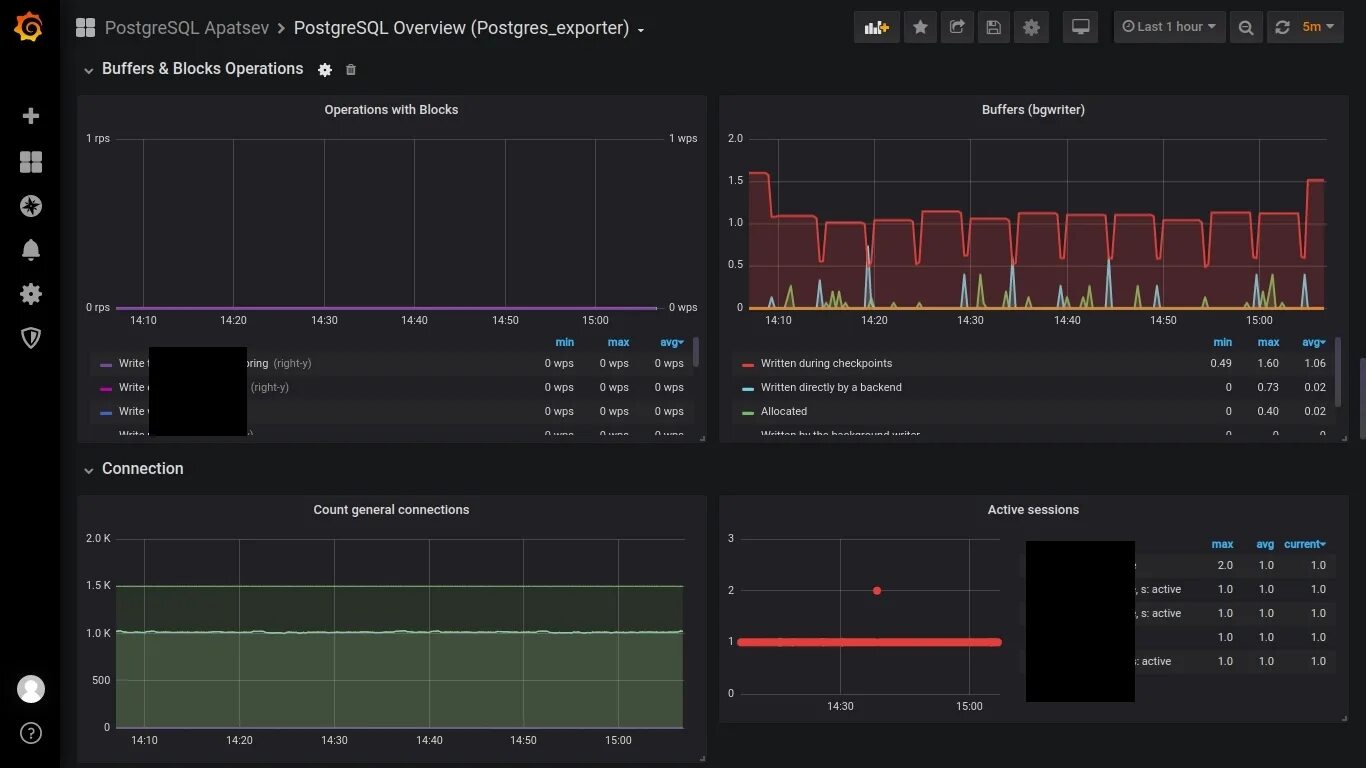The width and height of the screenshot is (1366, 768).
Task: Open the Configuration gear in the sidebar
Action: (x=30, y=294)
